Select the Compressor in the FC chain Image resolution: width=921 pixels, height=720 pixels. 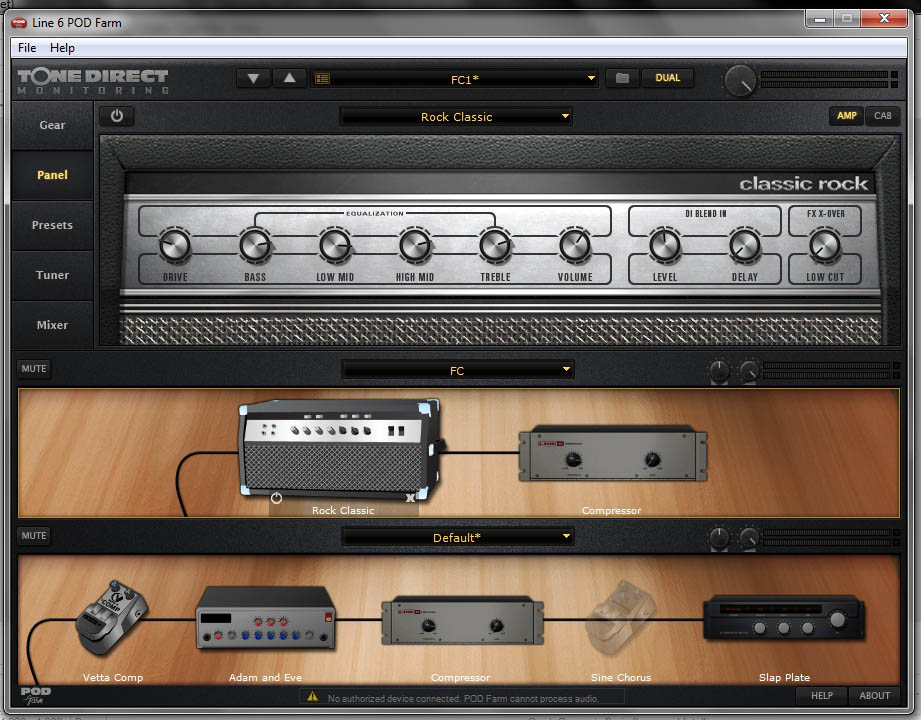coord(612,453)
